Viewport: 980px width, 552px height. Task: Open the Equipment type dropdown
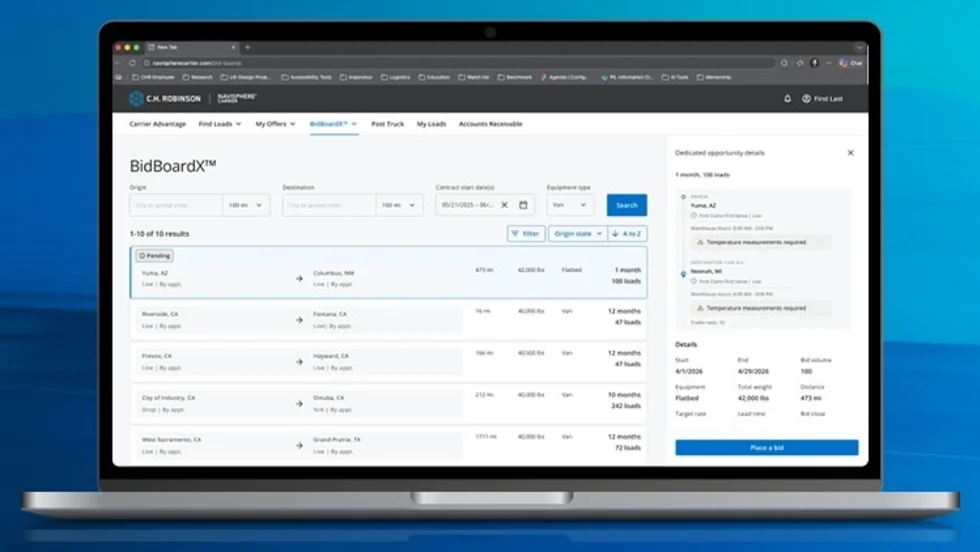[x=569, y=205]
